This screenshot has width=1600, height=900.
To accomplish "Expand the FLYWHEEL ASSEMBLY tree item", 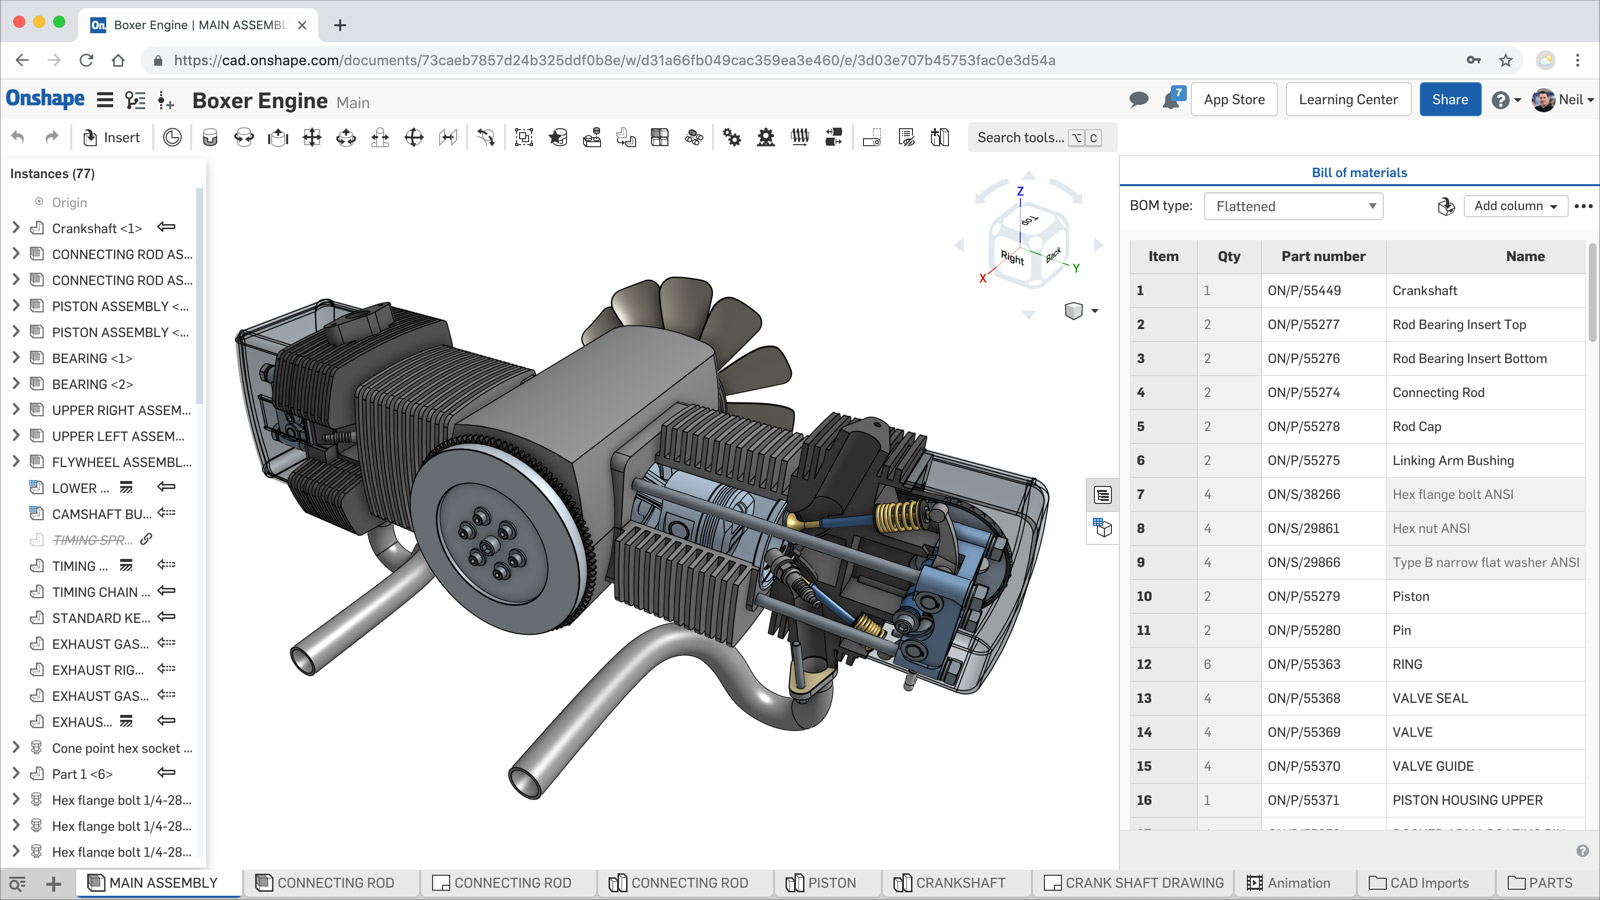I will pyautogui.click(x=16, y=462).
